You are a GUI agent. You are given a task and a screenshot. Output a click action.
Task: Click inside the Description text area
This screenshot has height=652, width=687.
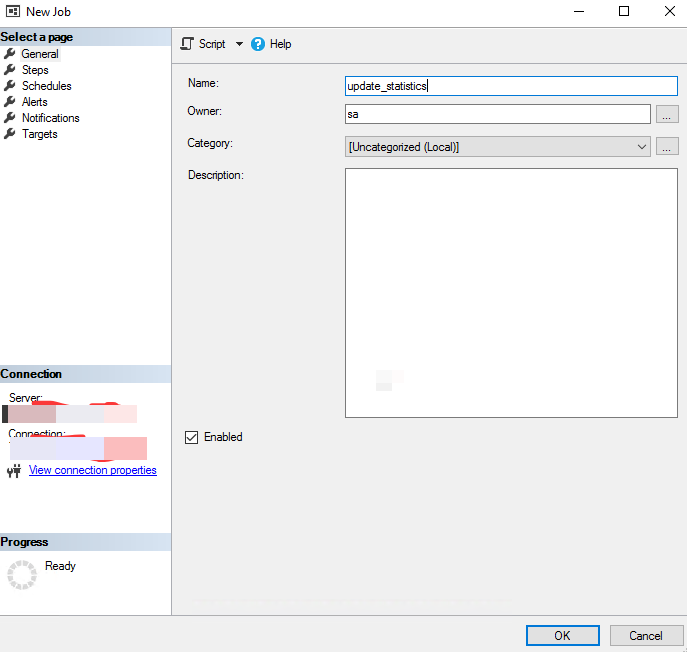(x=511, y=293)
